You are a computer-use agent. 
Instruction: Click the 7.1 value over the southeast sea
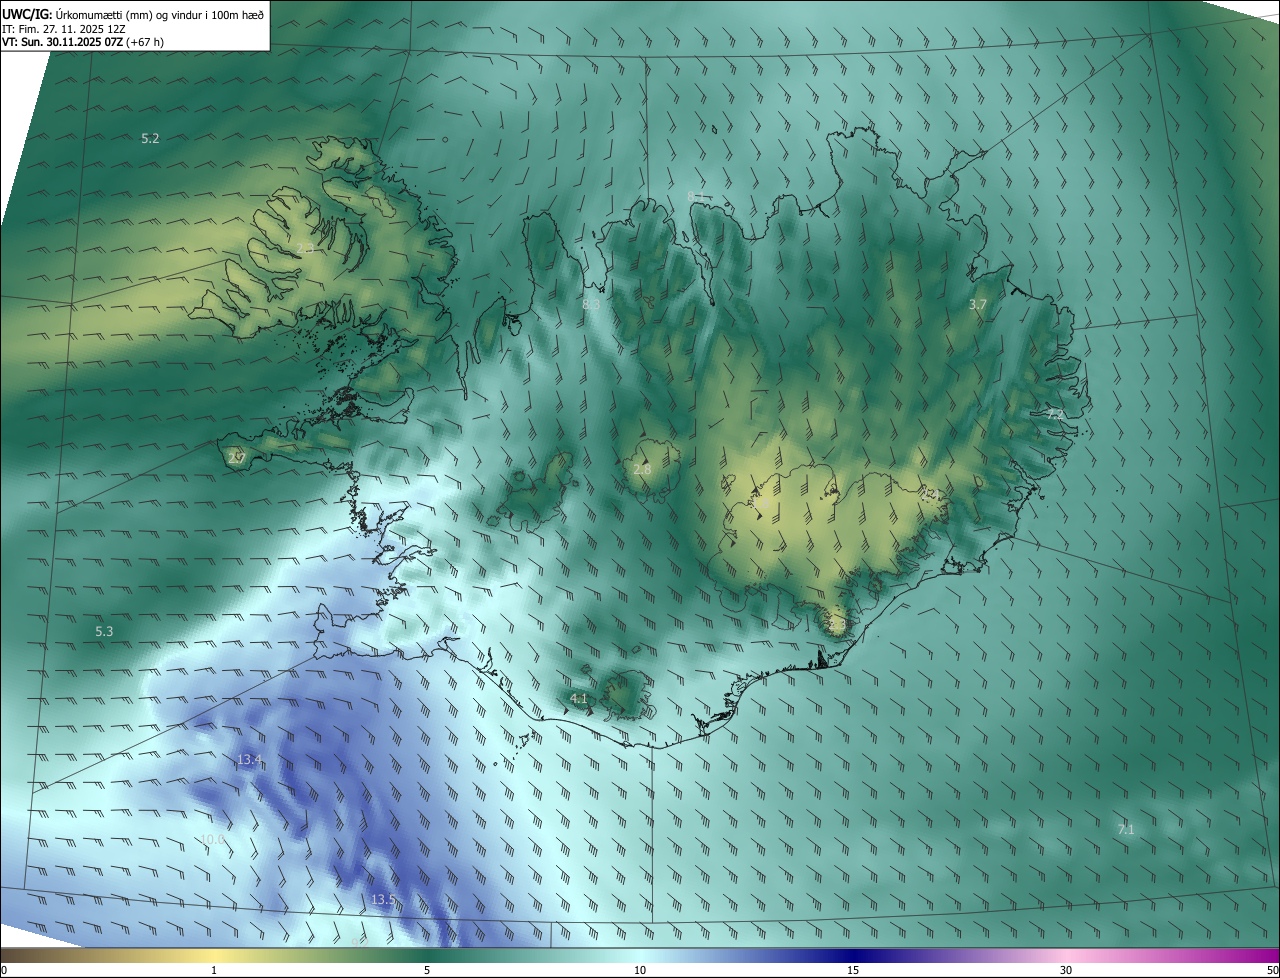click(x=1125, y=829)
